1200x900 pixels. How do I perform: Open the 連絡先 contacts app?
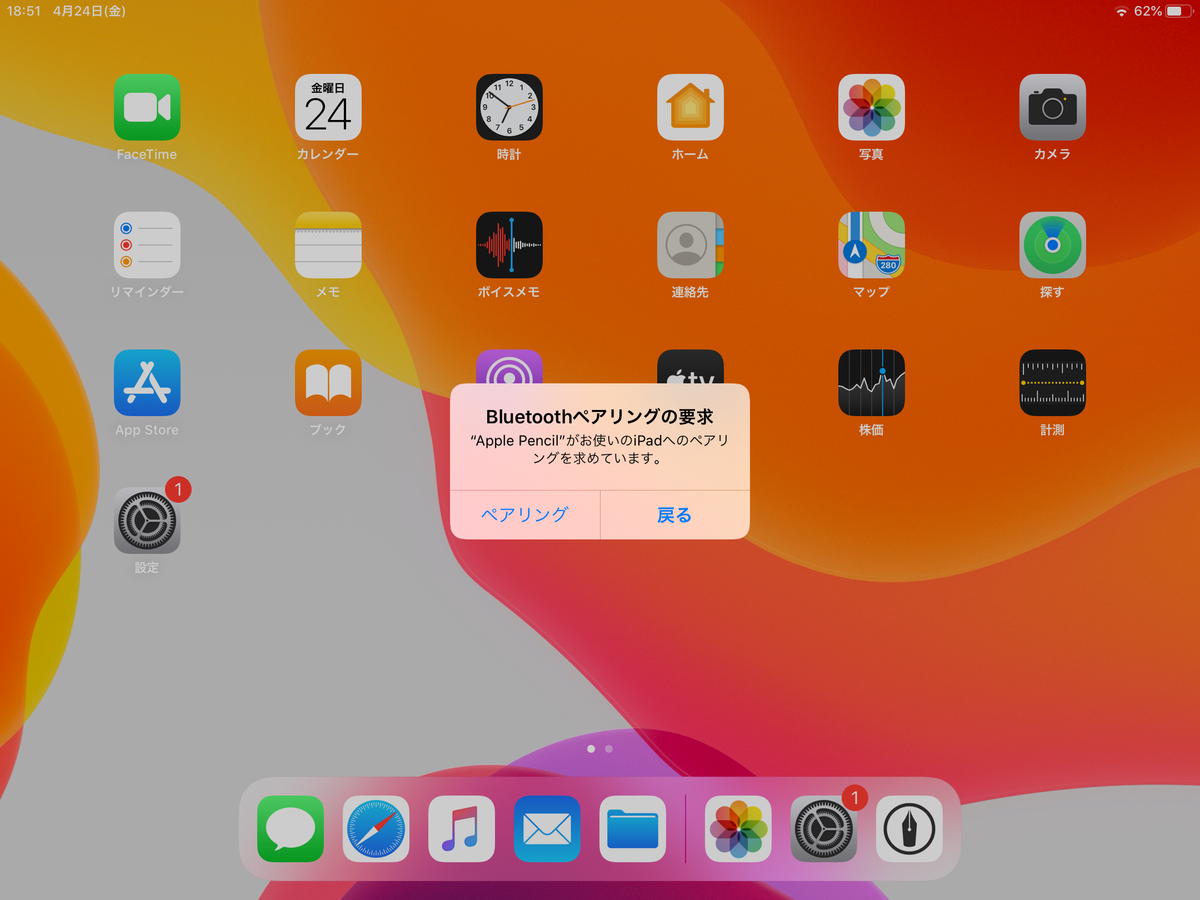click(x=690, y=245)
